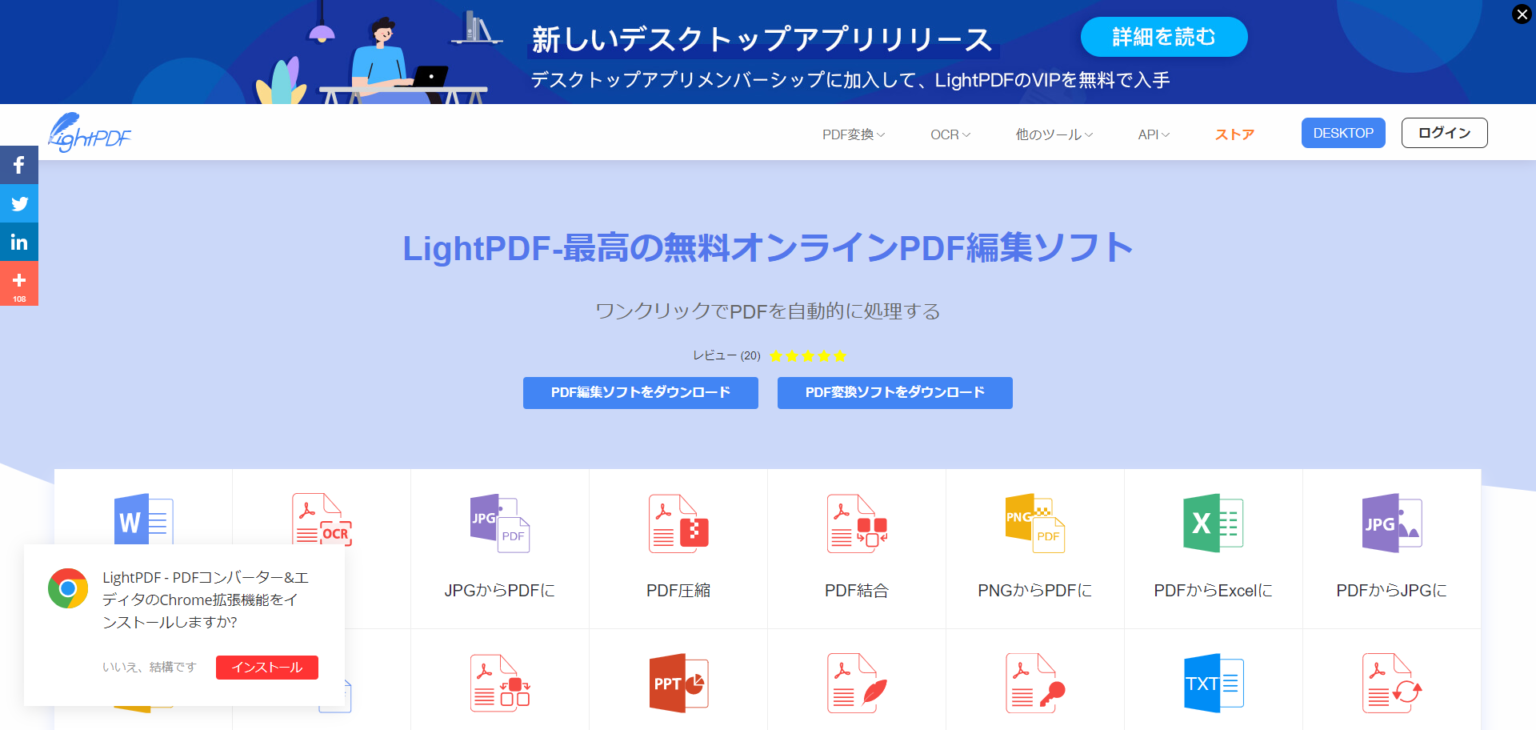The height and width of the screenshot is (730, 1536).
Task: Choose the PDFからJPGに converter icon
Action: pos(1391,524)
